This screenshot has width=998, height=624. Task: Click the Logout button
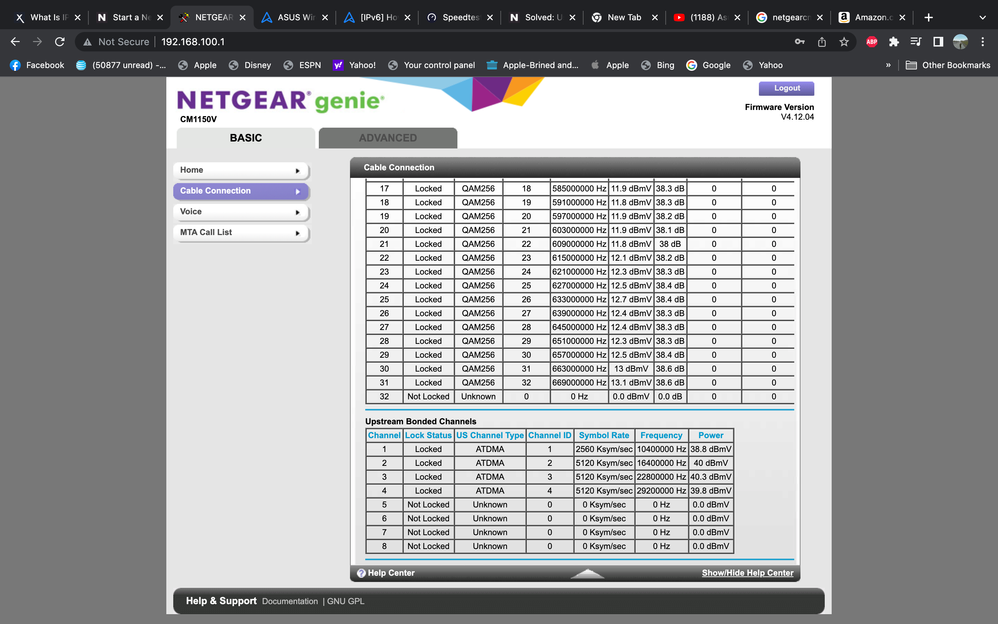(785, 88)
